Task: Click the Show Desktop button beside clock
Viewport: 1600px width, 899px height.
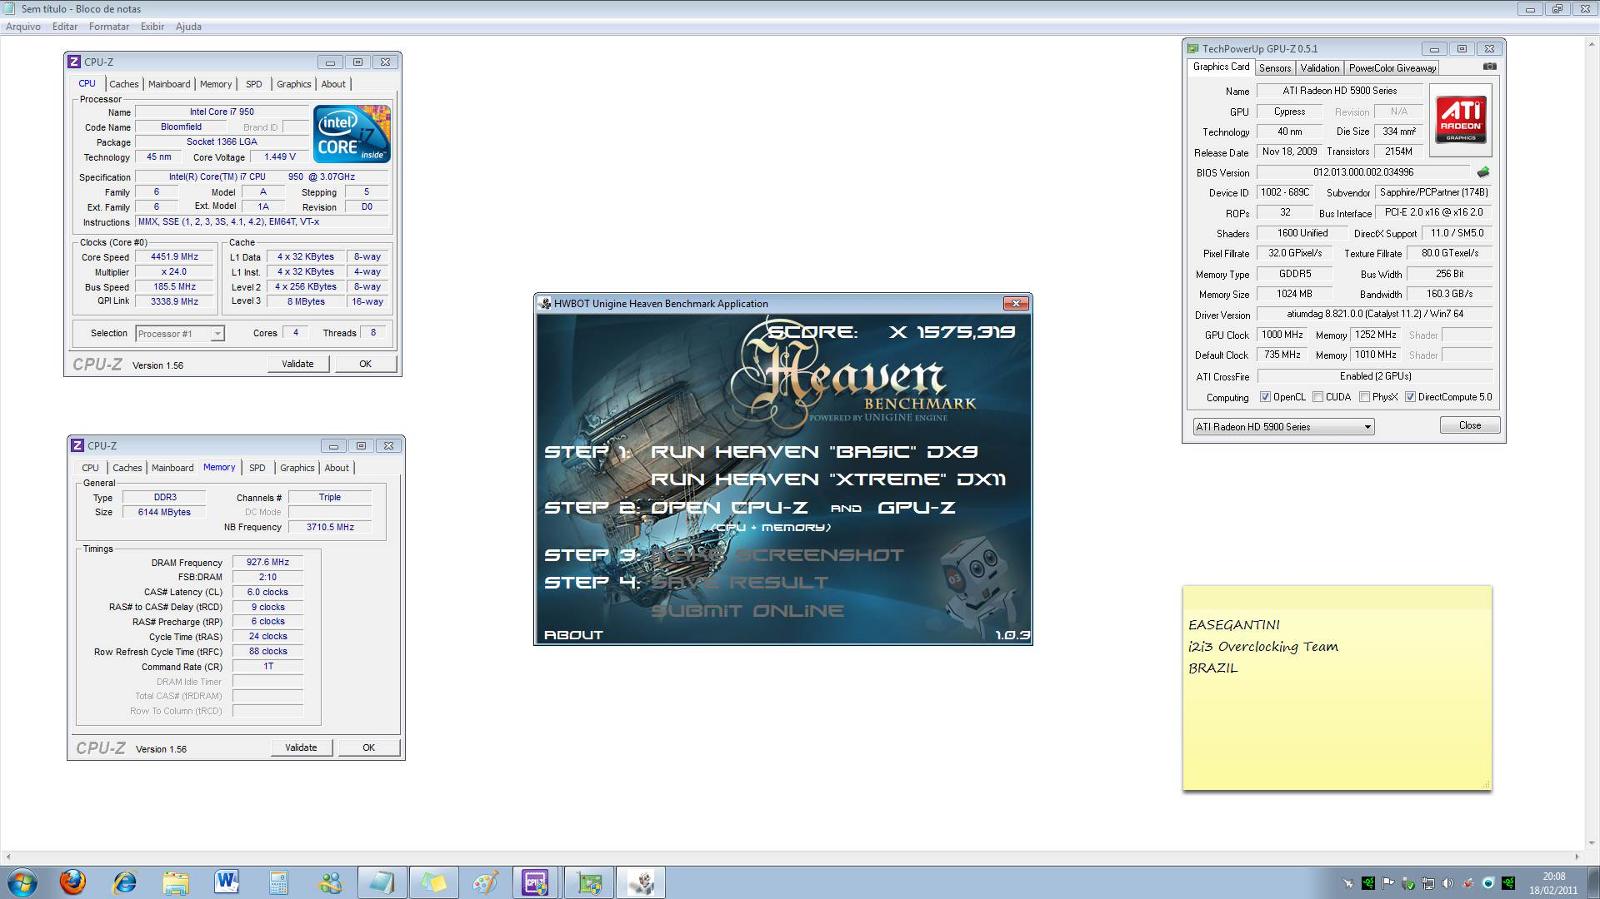Action: pos(1592,882)
